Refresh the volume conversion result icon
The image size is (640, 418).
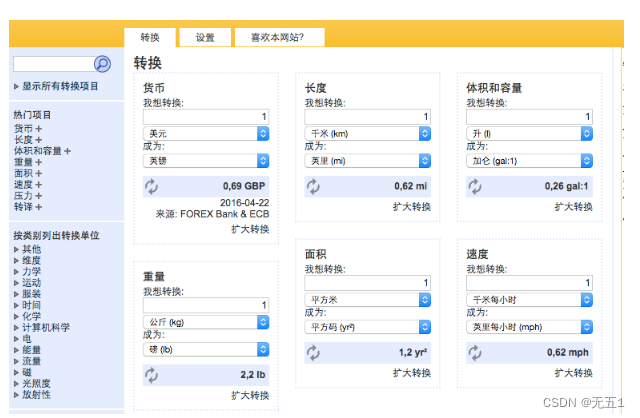475,187
